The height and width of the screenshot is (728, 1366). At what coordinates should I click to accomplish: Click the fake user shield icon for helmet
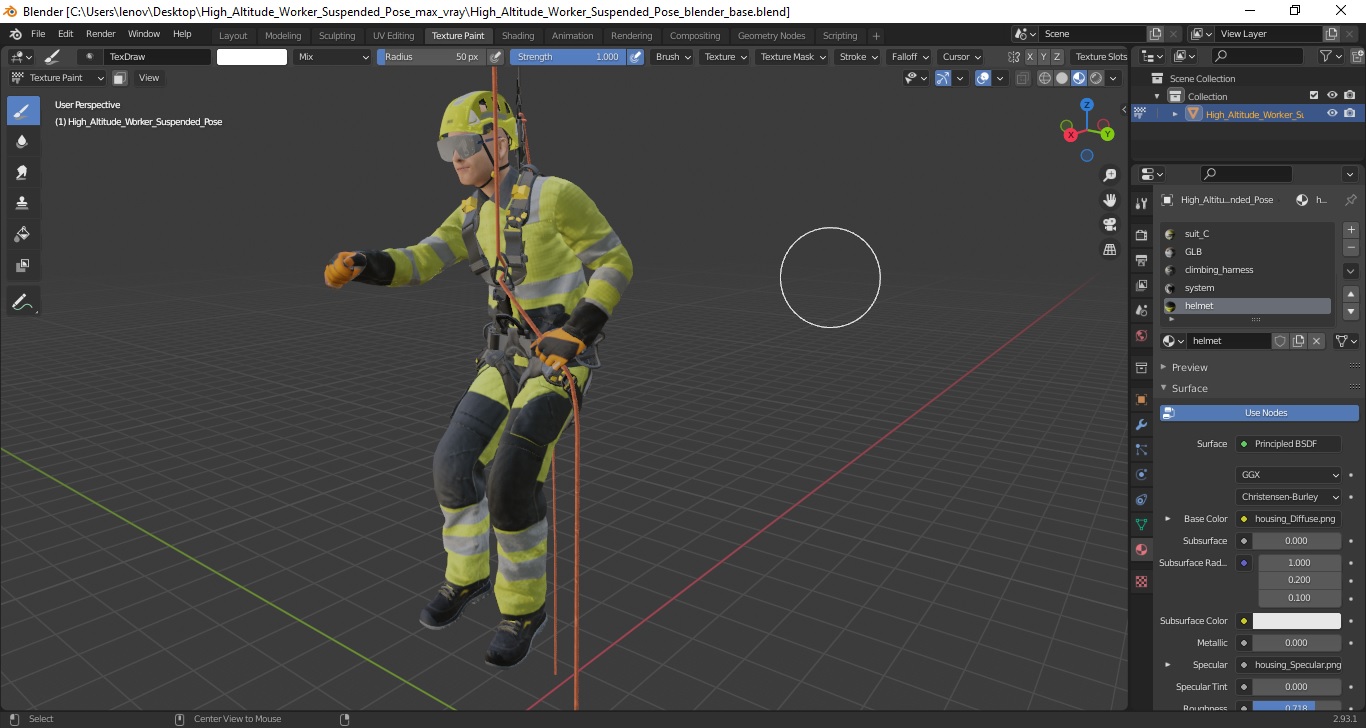coord(1280,341)
